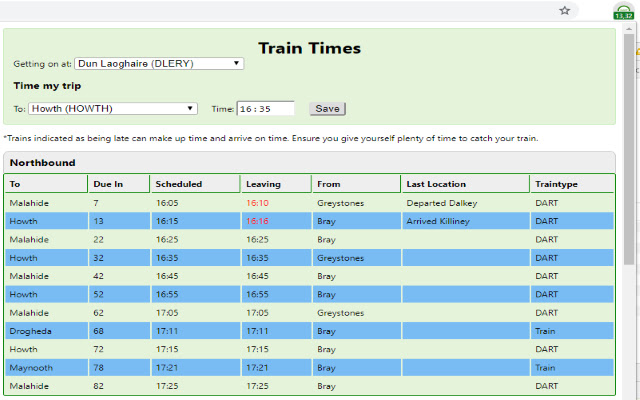Click the train times extension icon
Image resolution: width=640 pixels, height=400 pixels.
click(x=622, y=11)
